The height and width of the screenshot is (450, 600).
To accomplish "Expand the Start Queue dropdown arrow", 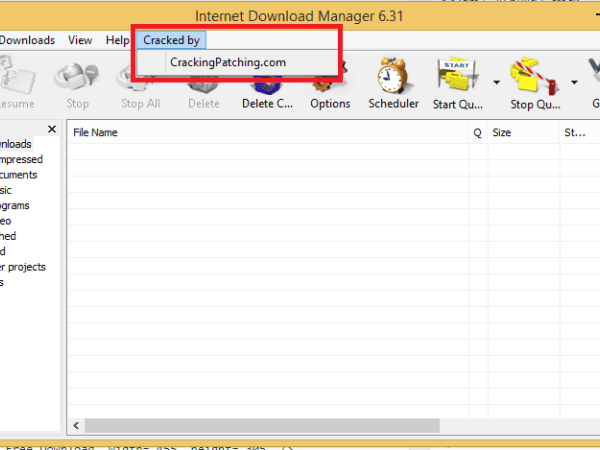I will pyautogui.click(x=496, y=82).
